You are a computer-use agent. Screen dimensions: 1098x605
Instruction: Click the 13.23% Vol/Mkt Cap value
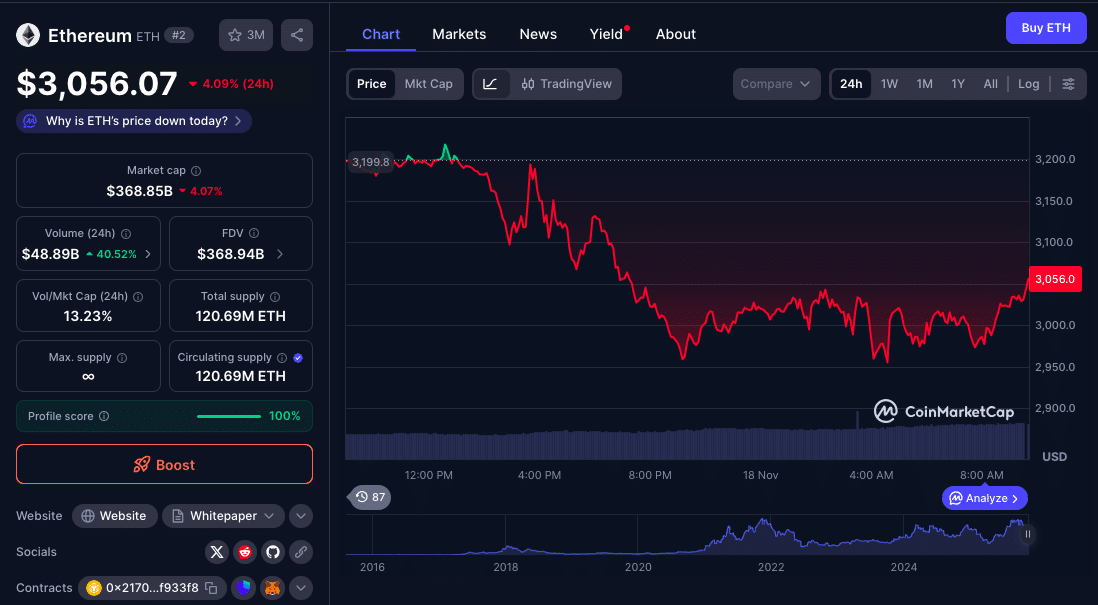(x=88, y=317)
